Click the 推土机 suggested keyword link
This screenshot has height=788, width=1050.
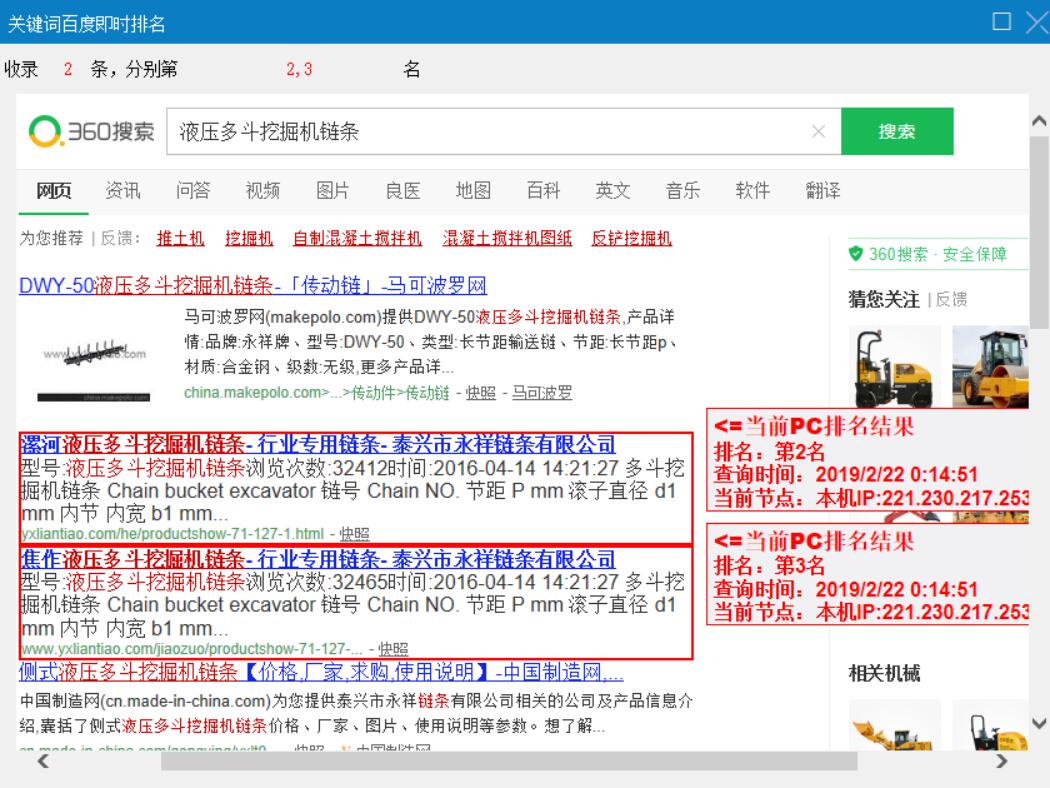180,238
